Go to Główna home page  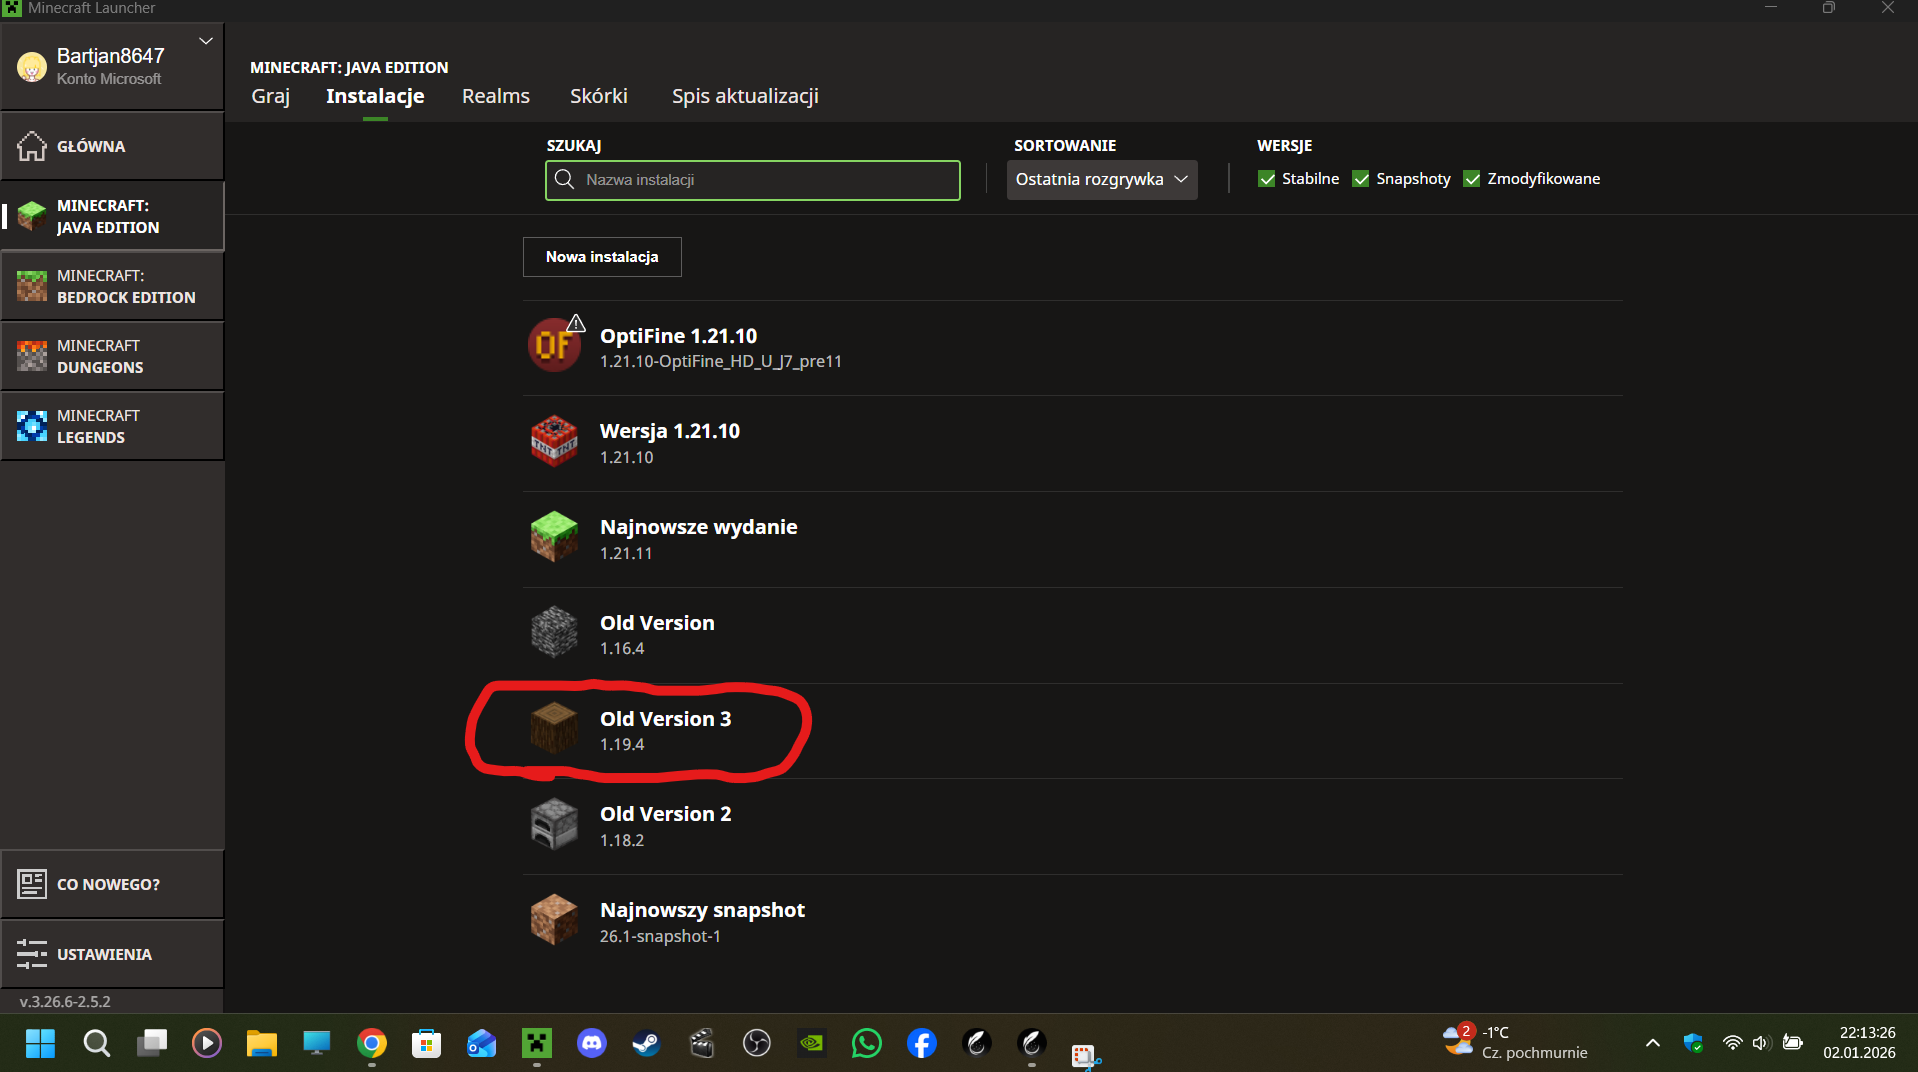(x=112, y=146)
